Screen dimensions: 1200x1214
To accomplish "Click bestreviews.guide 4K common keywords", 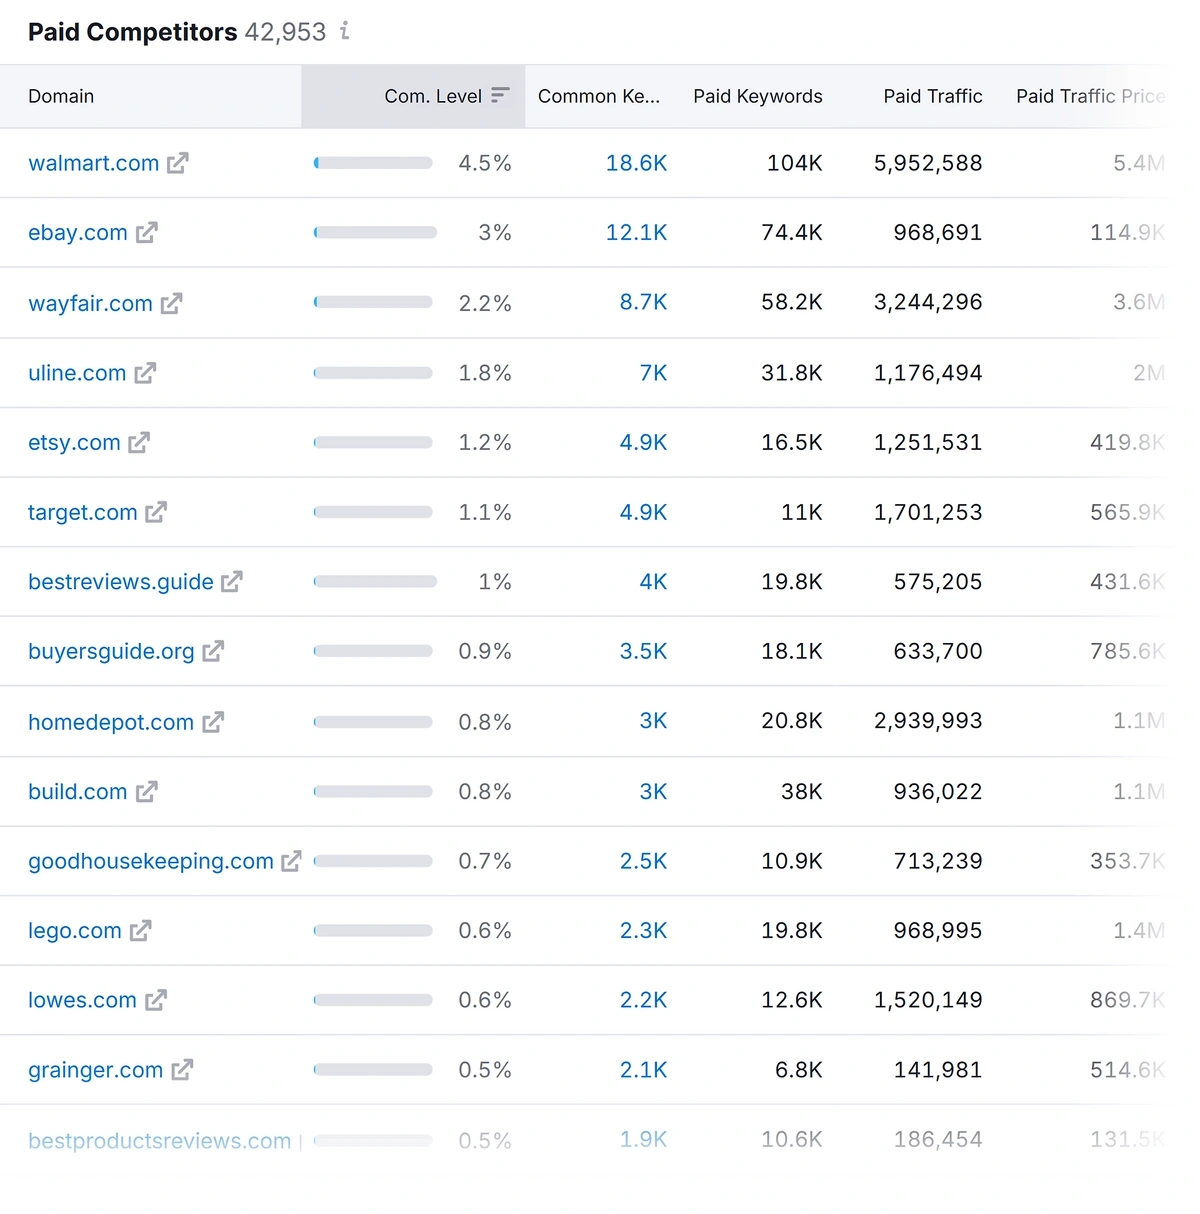I will [x=653, y=581].
